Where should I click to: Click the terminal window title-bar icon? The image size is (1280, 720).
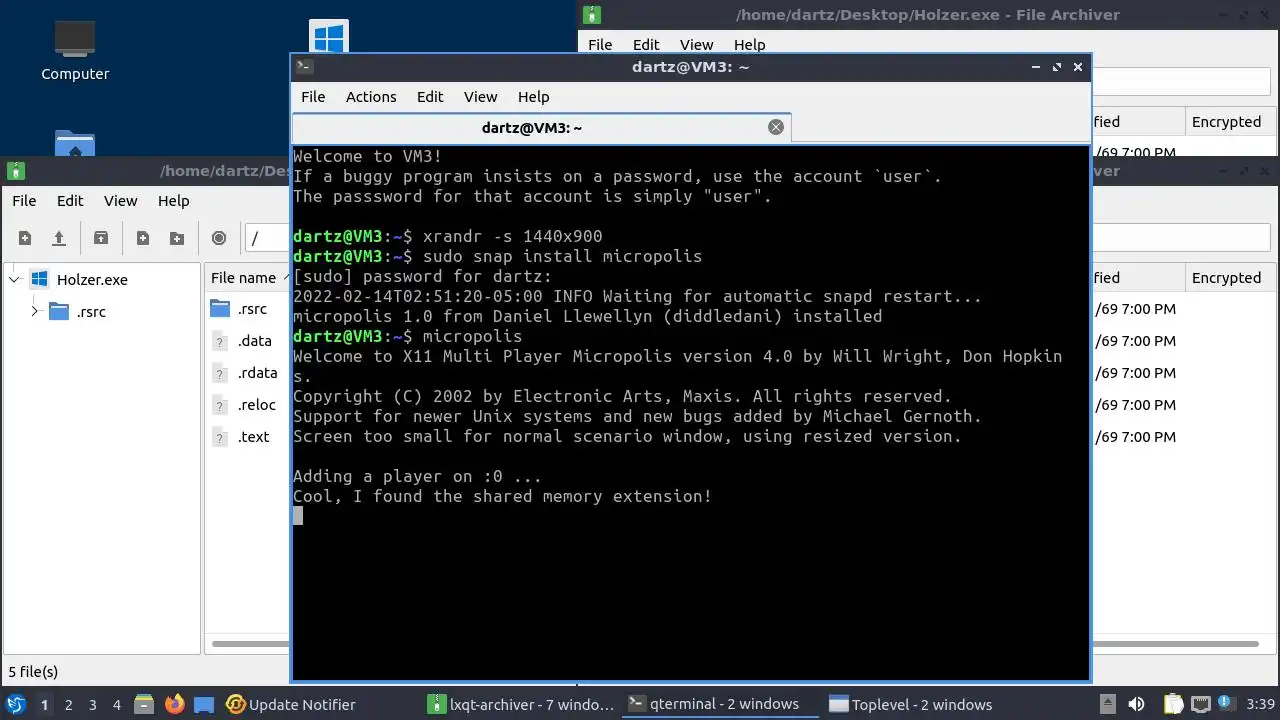tap(305, 67)
